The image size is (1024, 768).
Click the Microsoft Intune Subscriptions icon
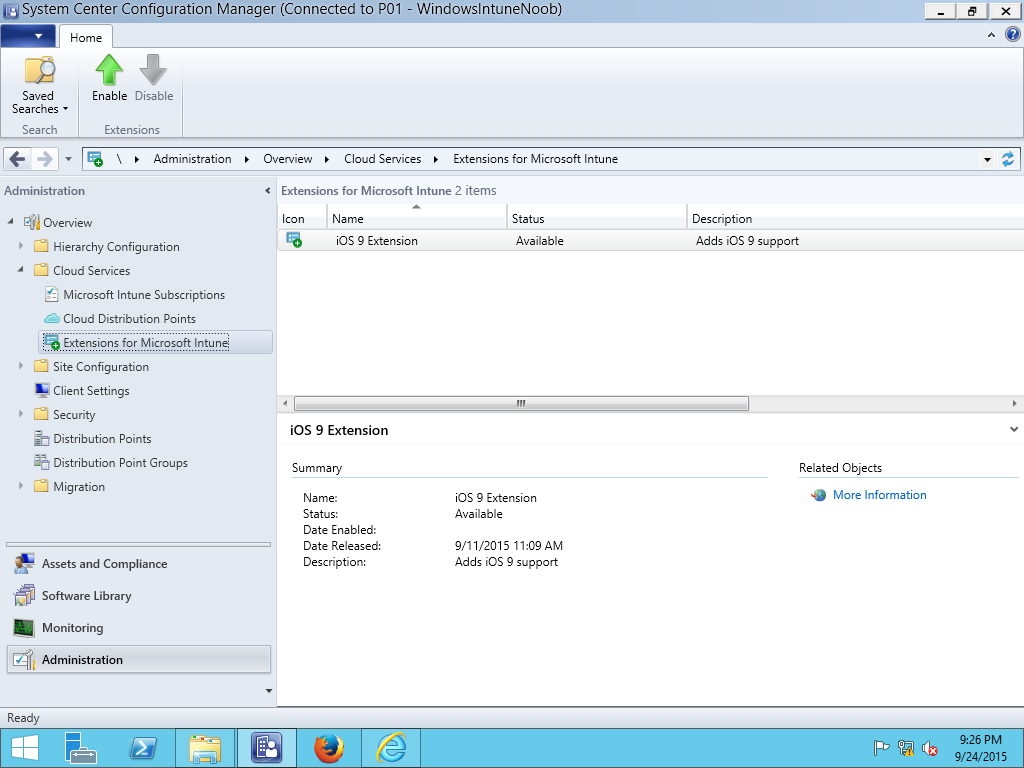coord(52,295)
